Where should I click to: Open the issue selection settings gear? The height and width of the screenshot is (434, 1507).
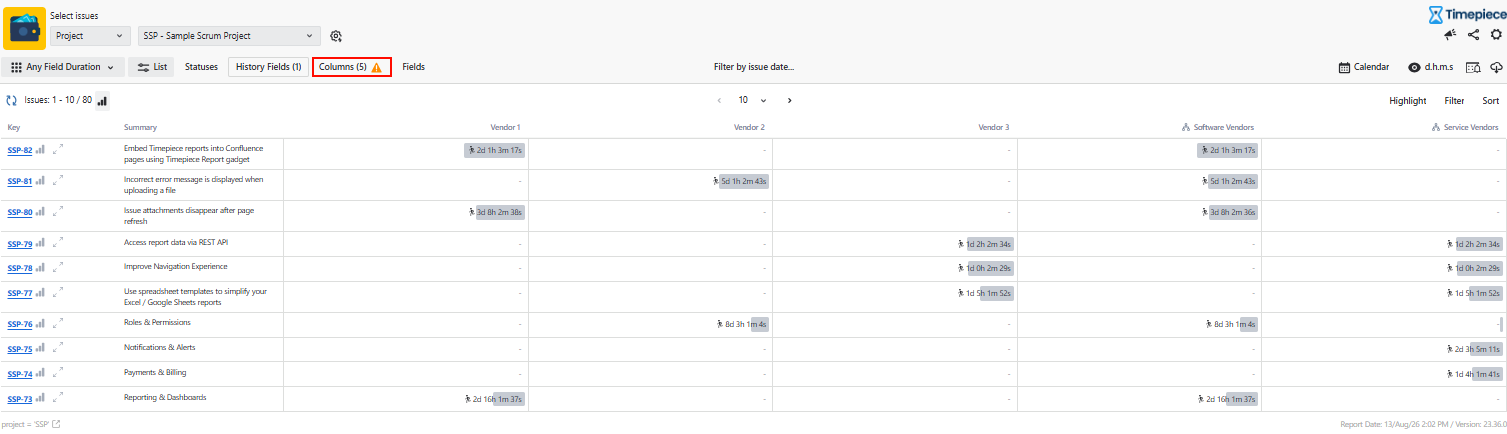pos(336,36)
